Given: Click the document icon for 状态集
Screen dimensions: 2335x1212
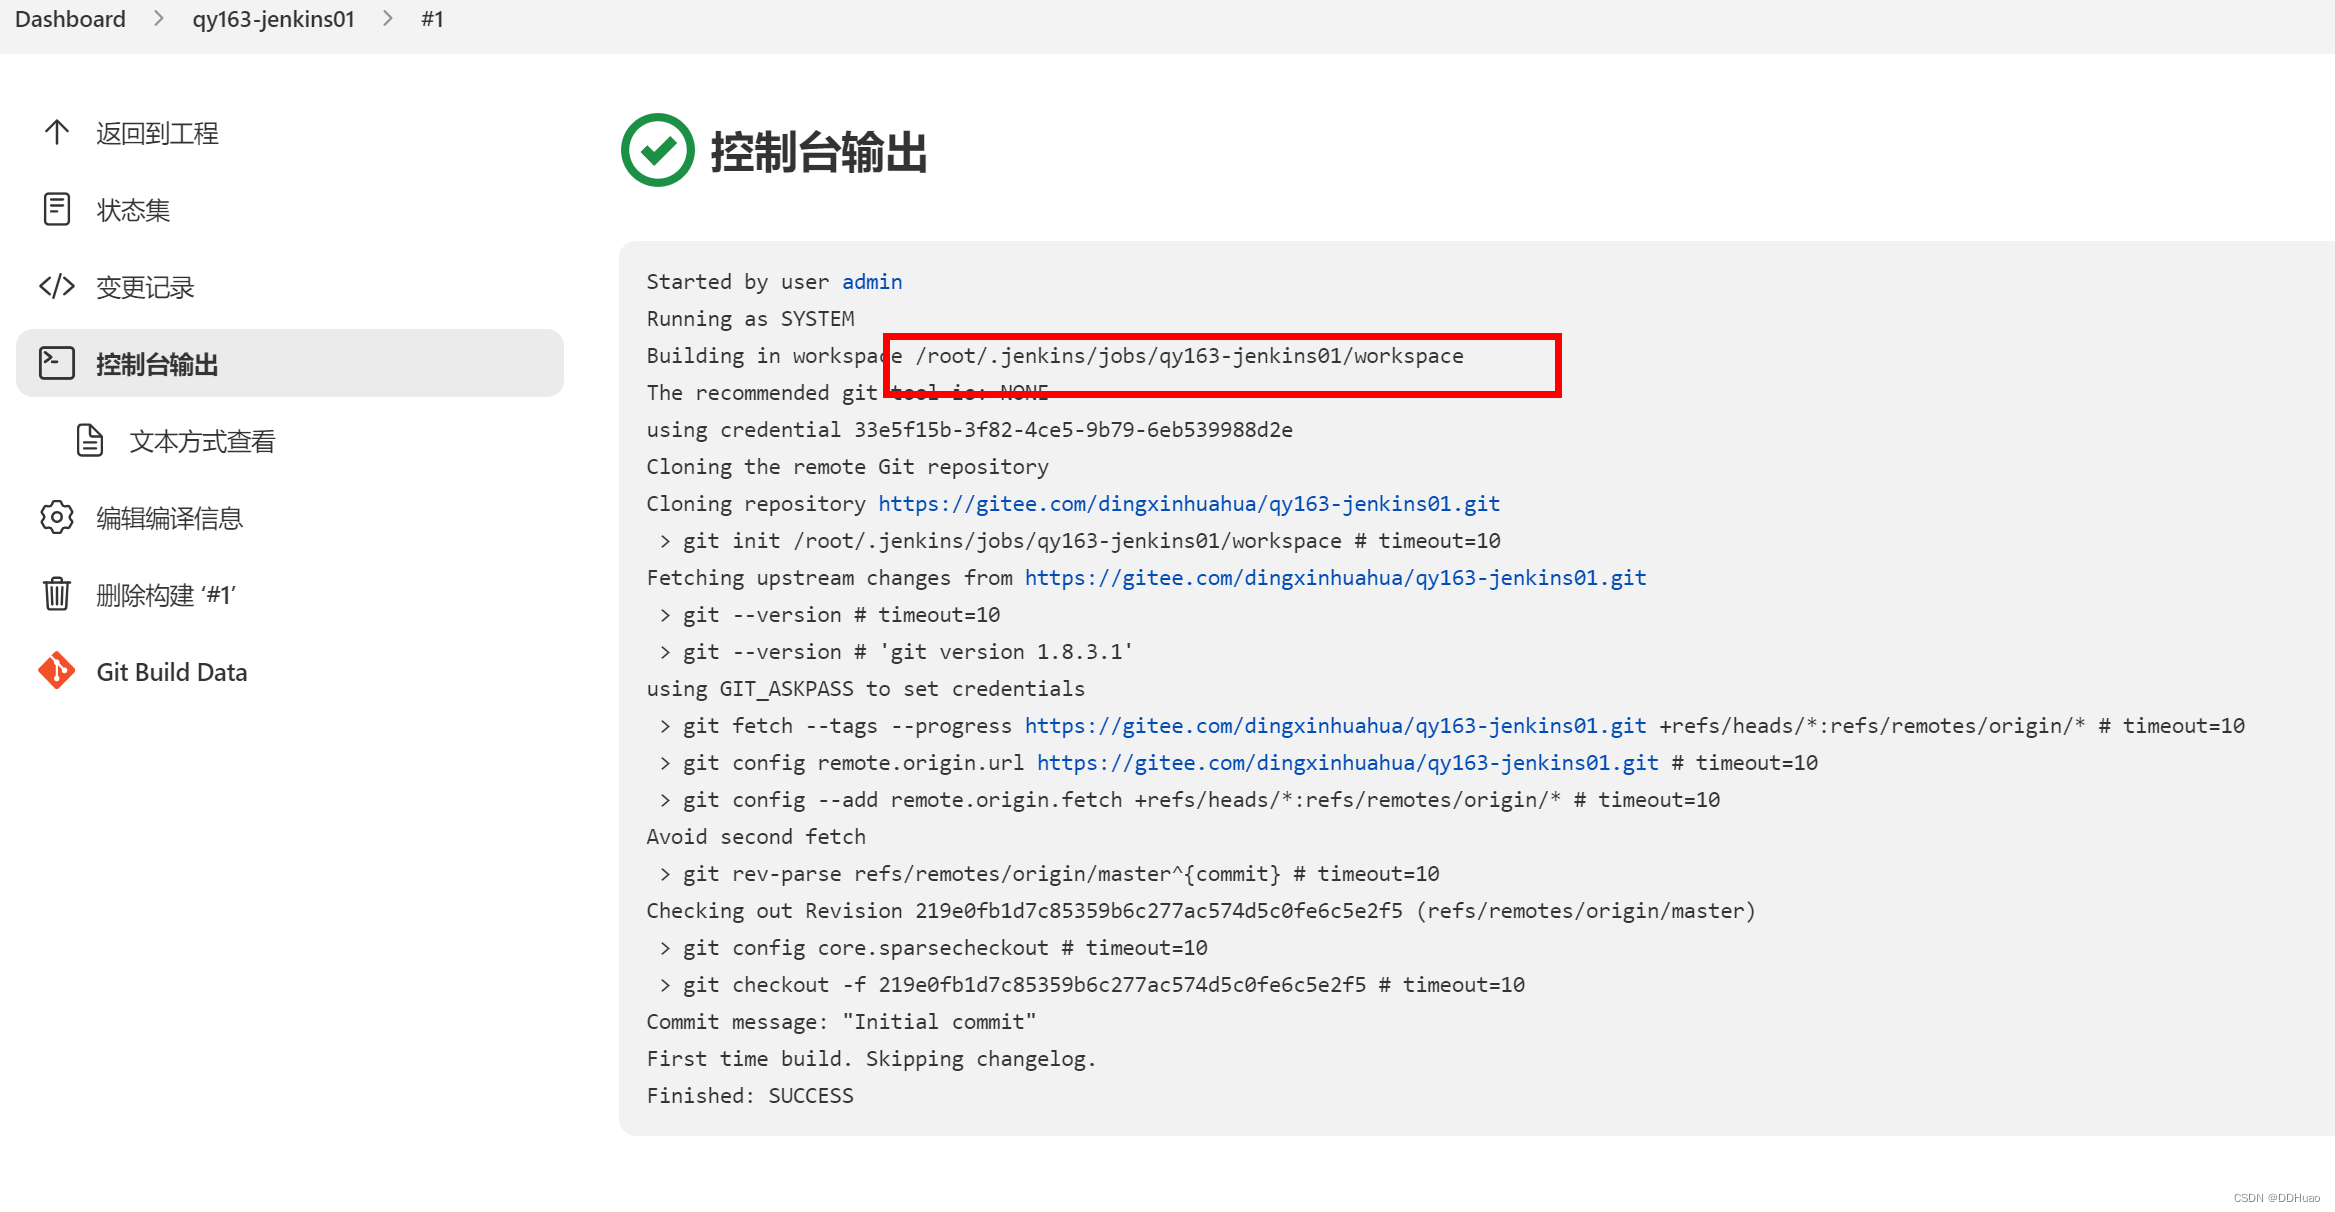Looking at the screenshot, I should (57, 209).
